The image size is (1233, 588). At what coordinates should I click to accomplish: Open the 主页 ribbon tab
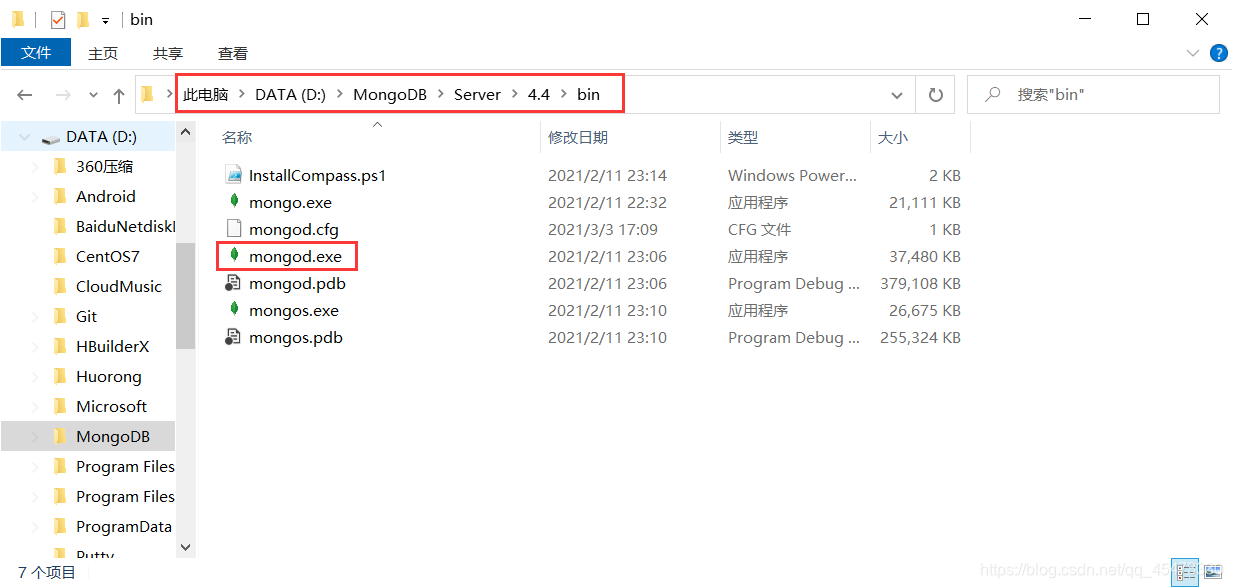(x=103, y=53)
